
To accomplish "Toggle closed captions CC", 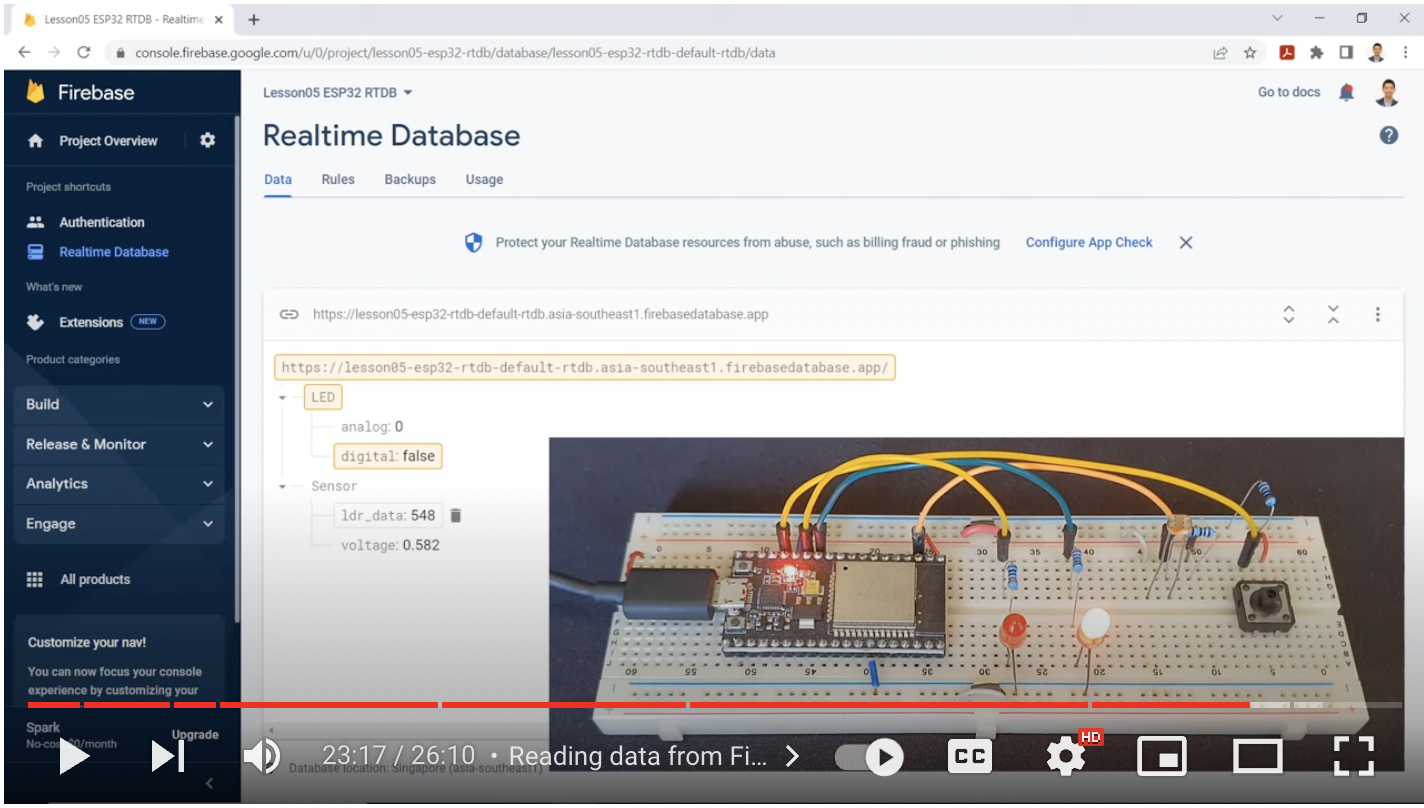I will coord(969,757).
